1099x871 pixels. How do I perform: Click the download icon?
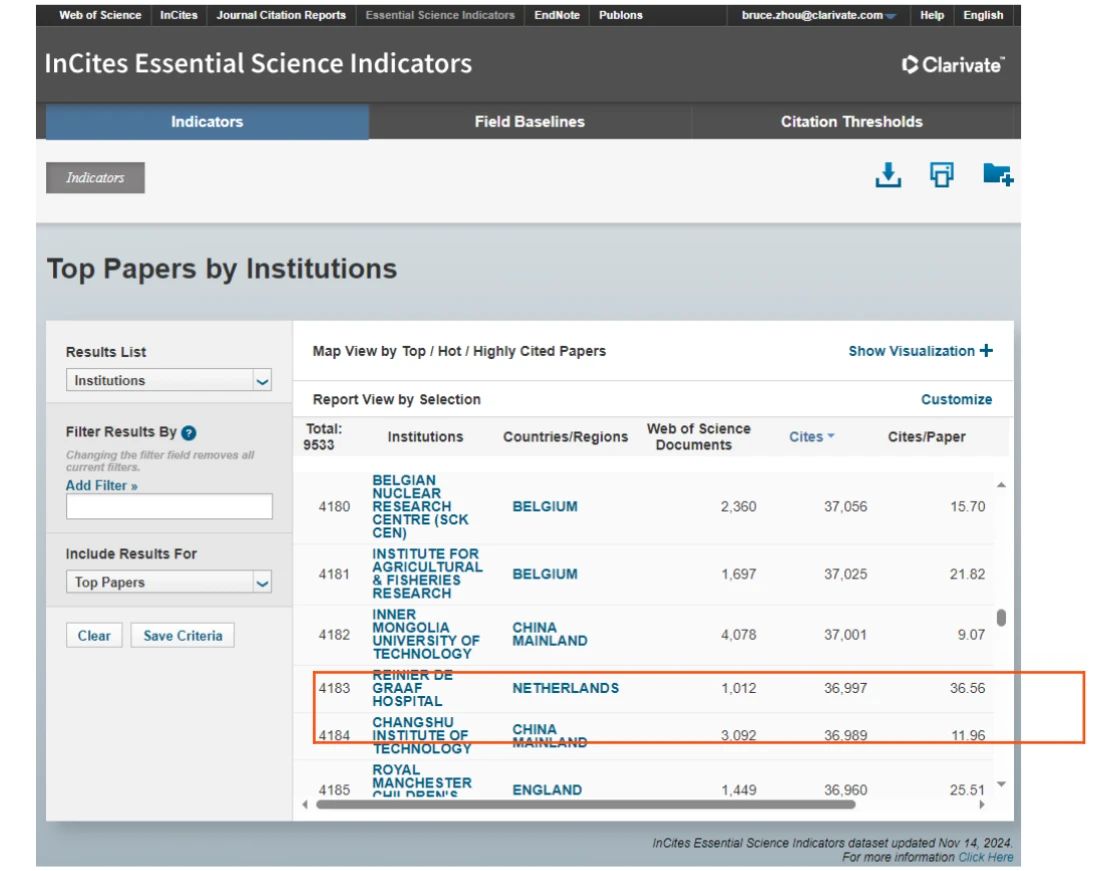(x=887, y=175)
